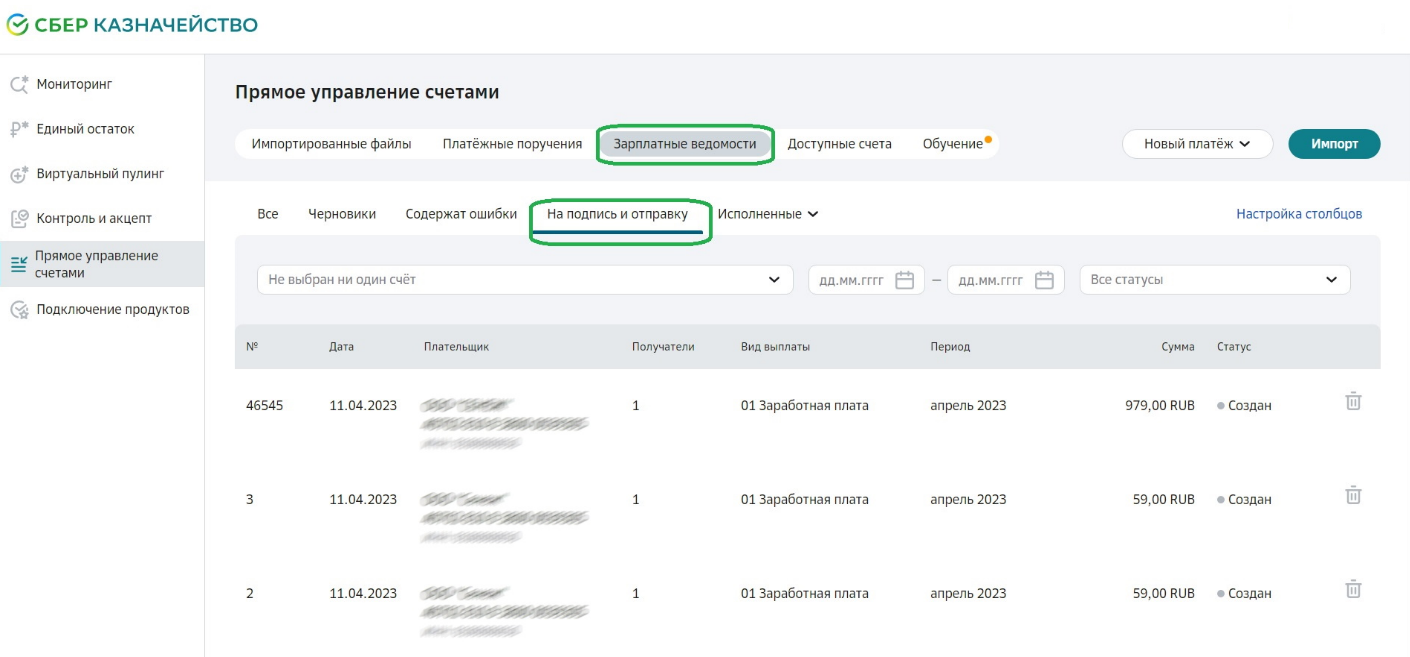Delete payroll record number 3 via trash icon
1410x657 pixels.
click(x=1353, y=495)
